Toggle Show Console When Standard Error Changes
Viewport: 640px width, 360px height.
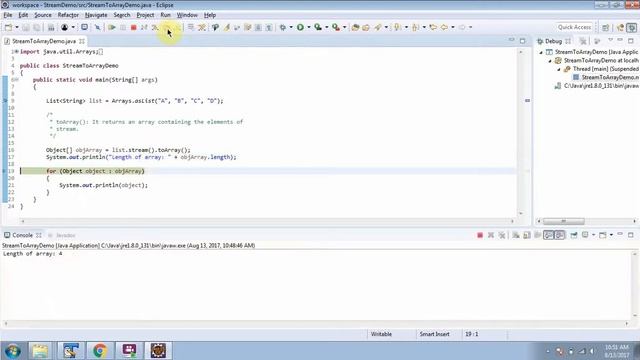click(560, 235)
